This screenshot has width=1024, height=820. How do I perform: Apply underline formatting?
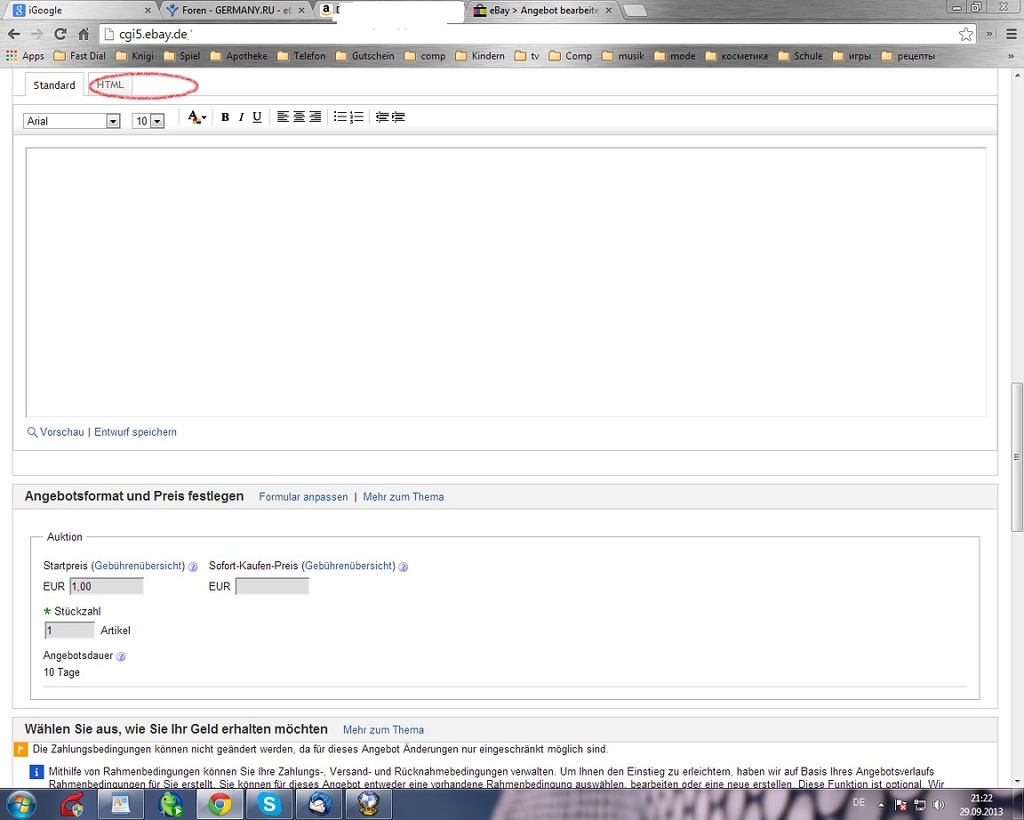[x=257, y=117]
